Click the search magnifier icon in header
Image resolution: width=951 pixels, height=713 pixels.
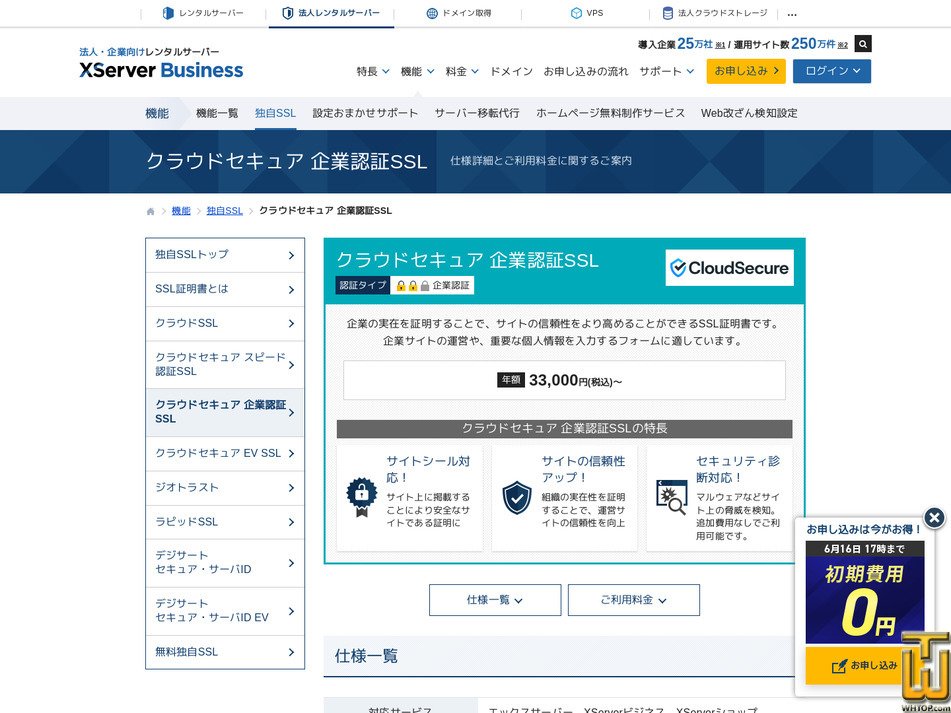pyautogui.click(x=862, y=44)
